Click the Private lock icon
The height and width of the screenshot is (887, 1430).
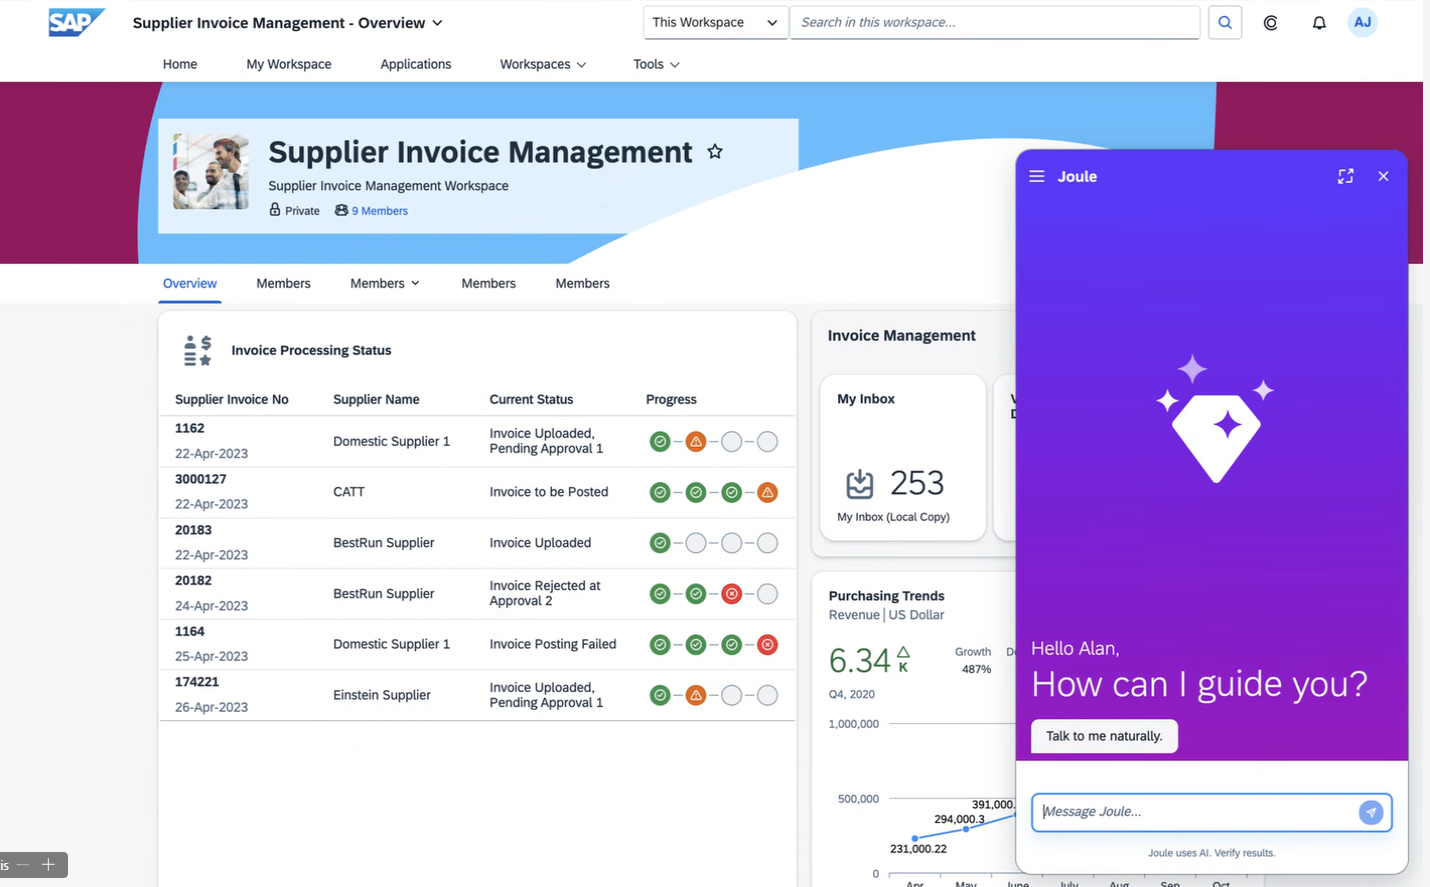pos(275,210)
